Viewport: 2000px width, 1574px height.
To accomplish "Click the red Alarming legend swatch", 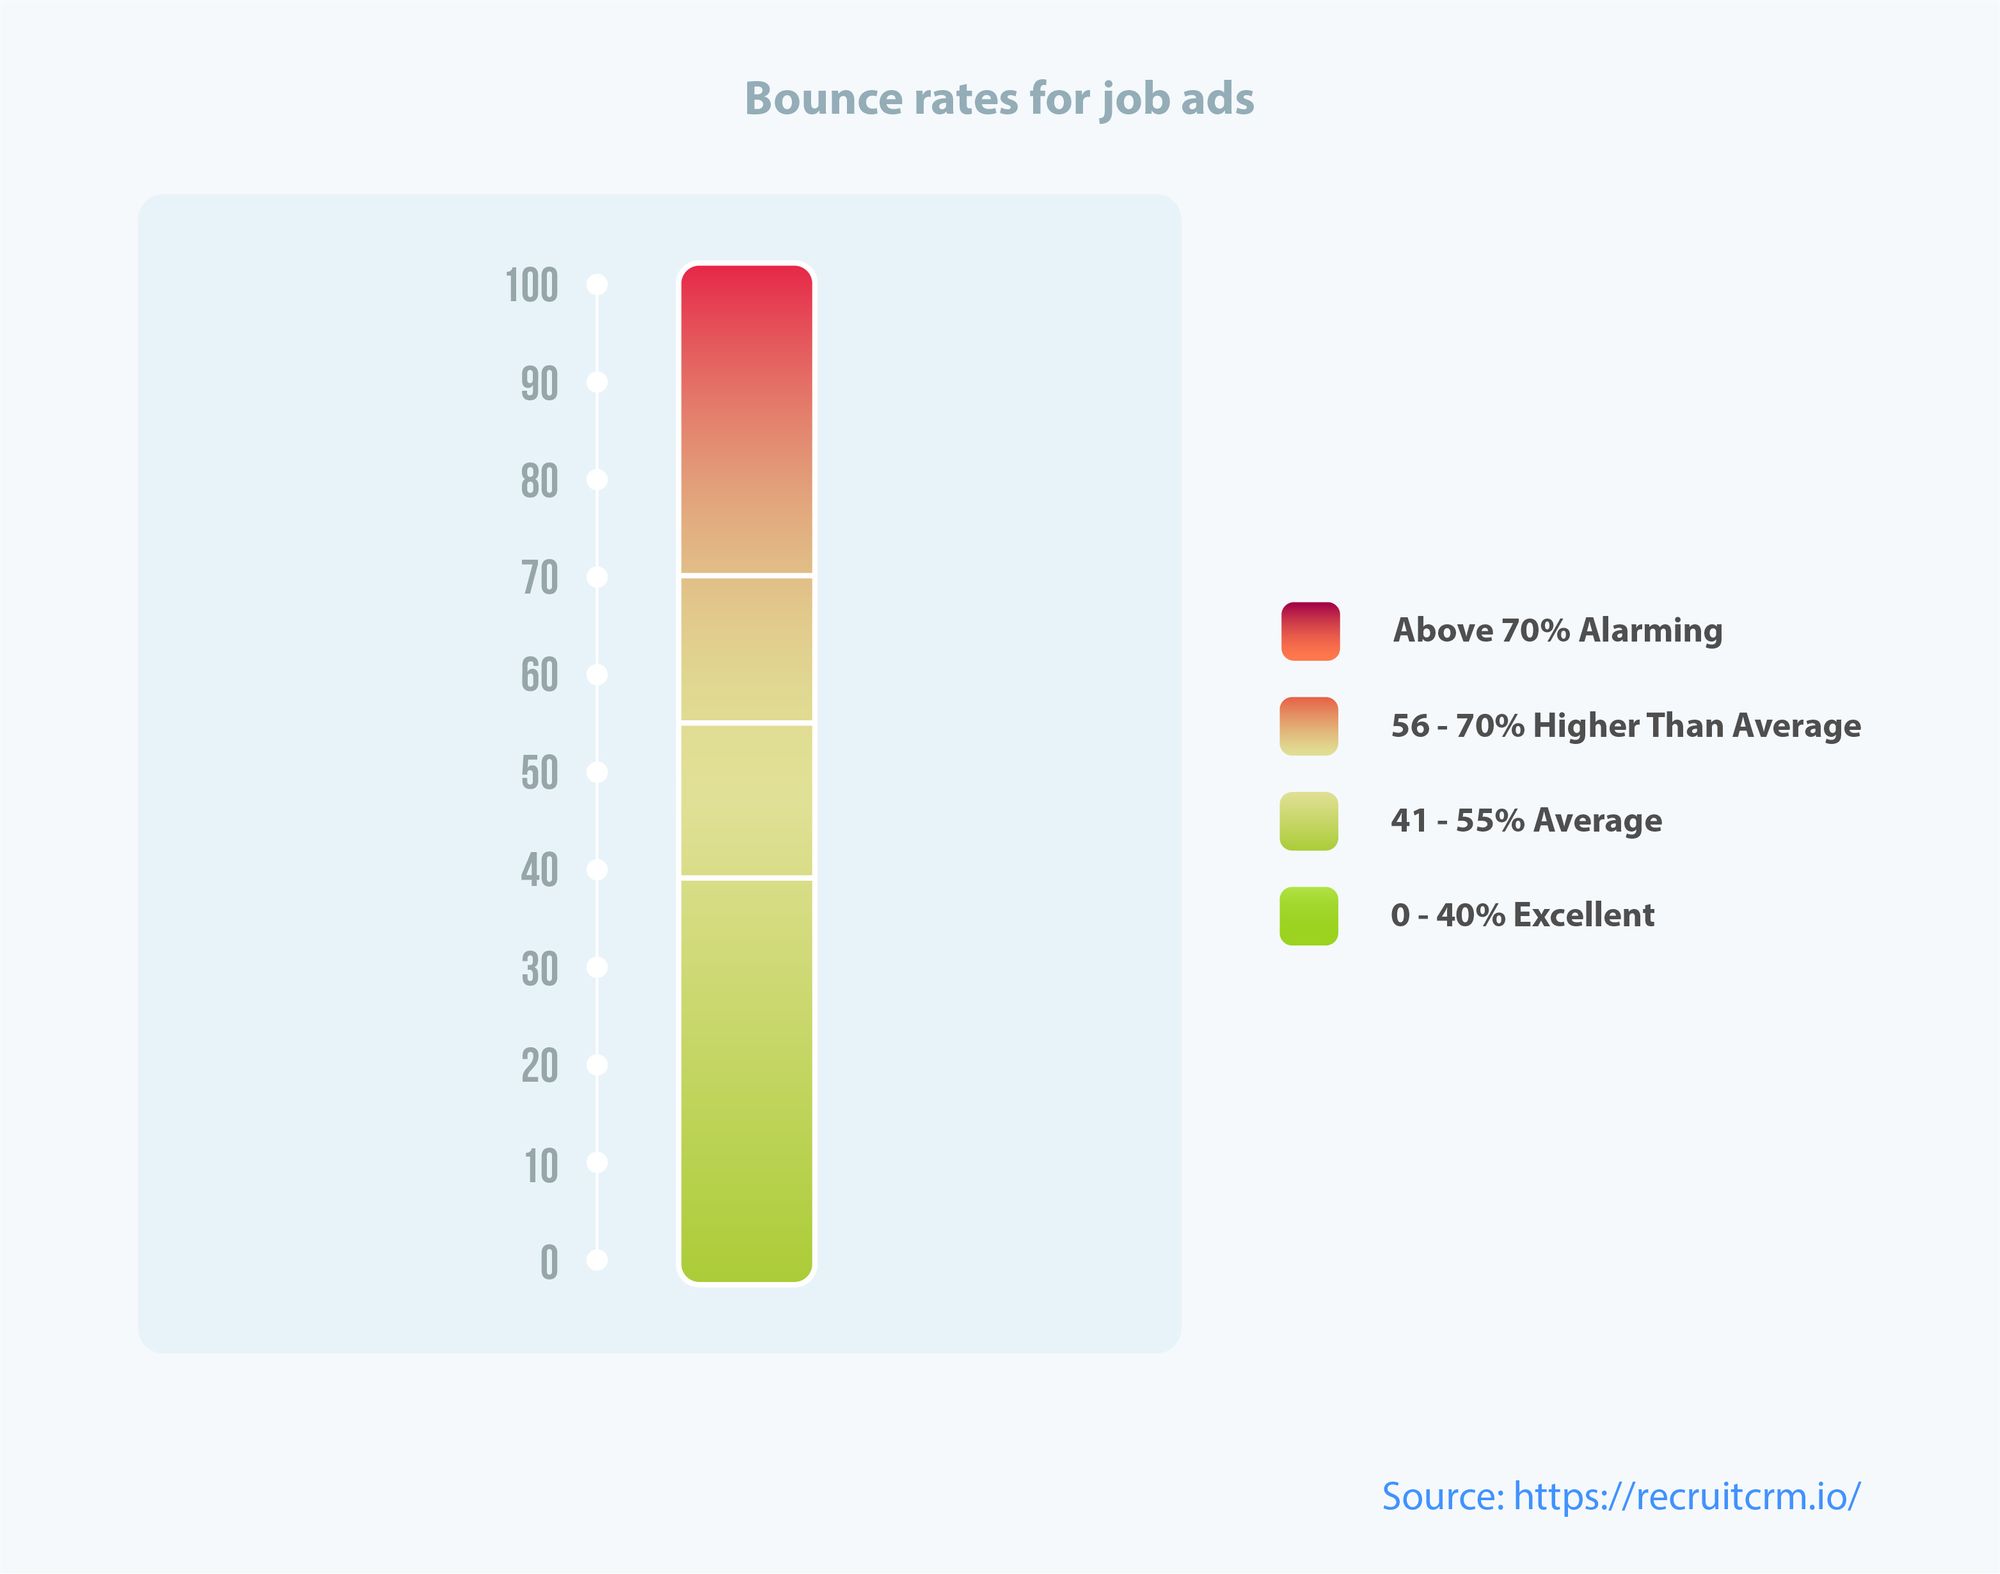I will [x=1310, y=631].
